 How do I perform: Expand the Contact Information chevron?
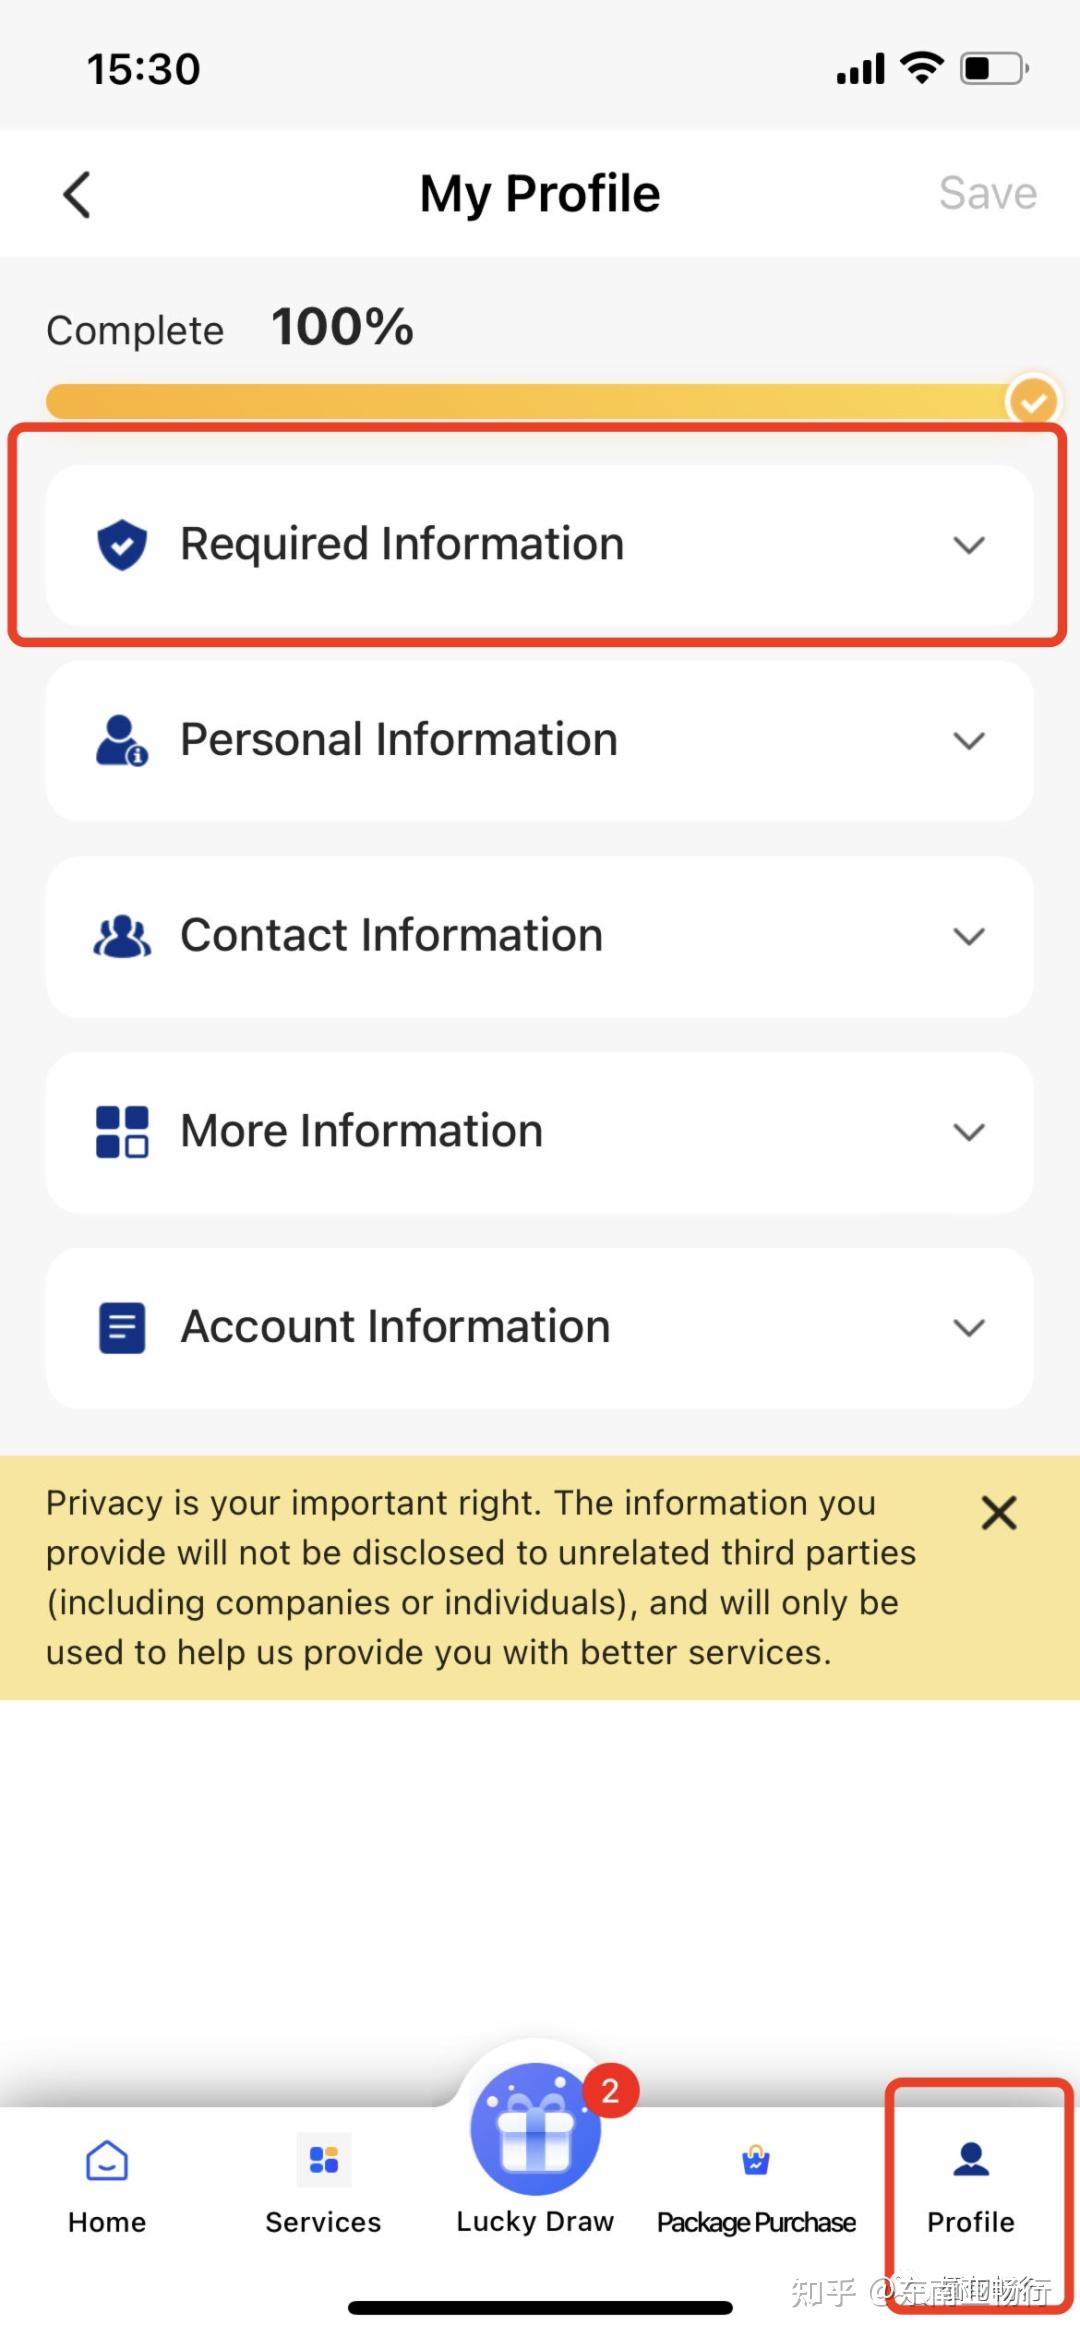[x=969, y=937]
